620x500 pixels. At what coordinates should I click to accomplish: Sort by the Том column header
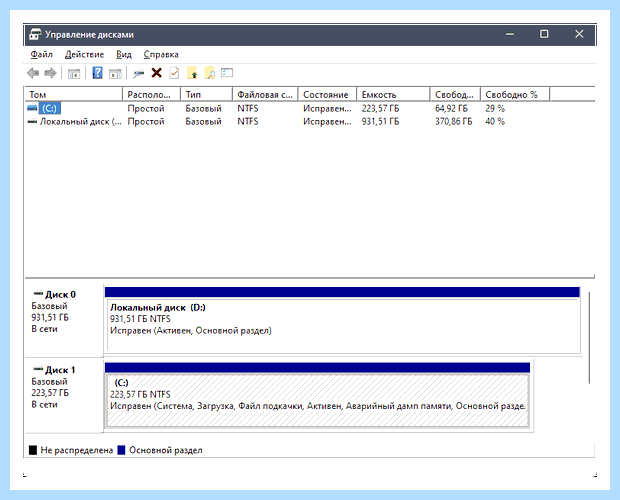74,94
